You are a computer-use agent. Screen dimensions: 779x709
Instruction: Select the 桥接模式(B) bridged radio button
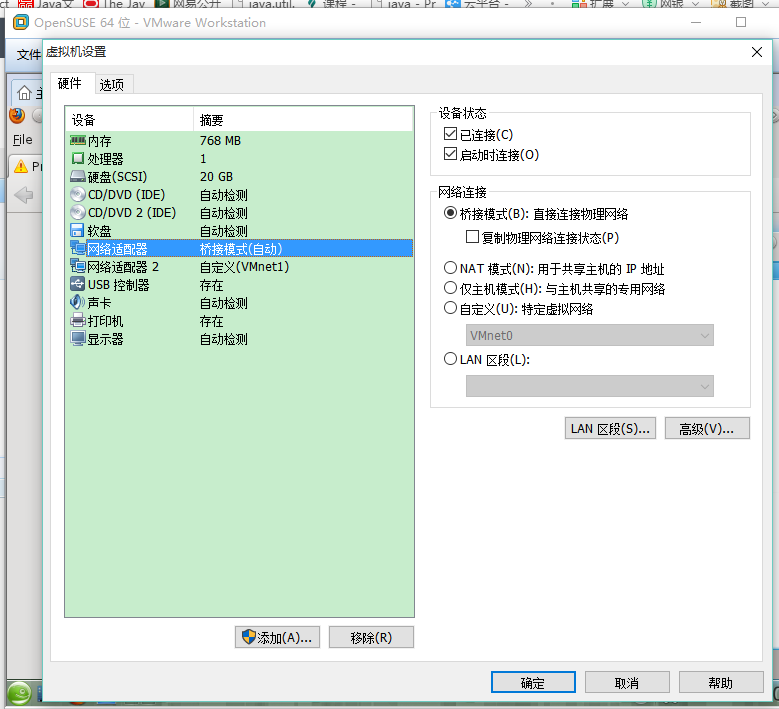pyautogui.click(x=450, y=213)
